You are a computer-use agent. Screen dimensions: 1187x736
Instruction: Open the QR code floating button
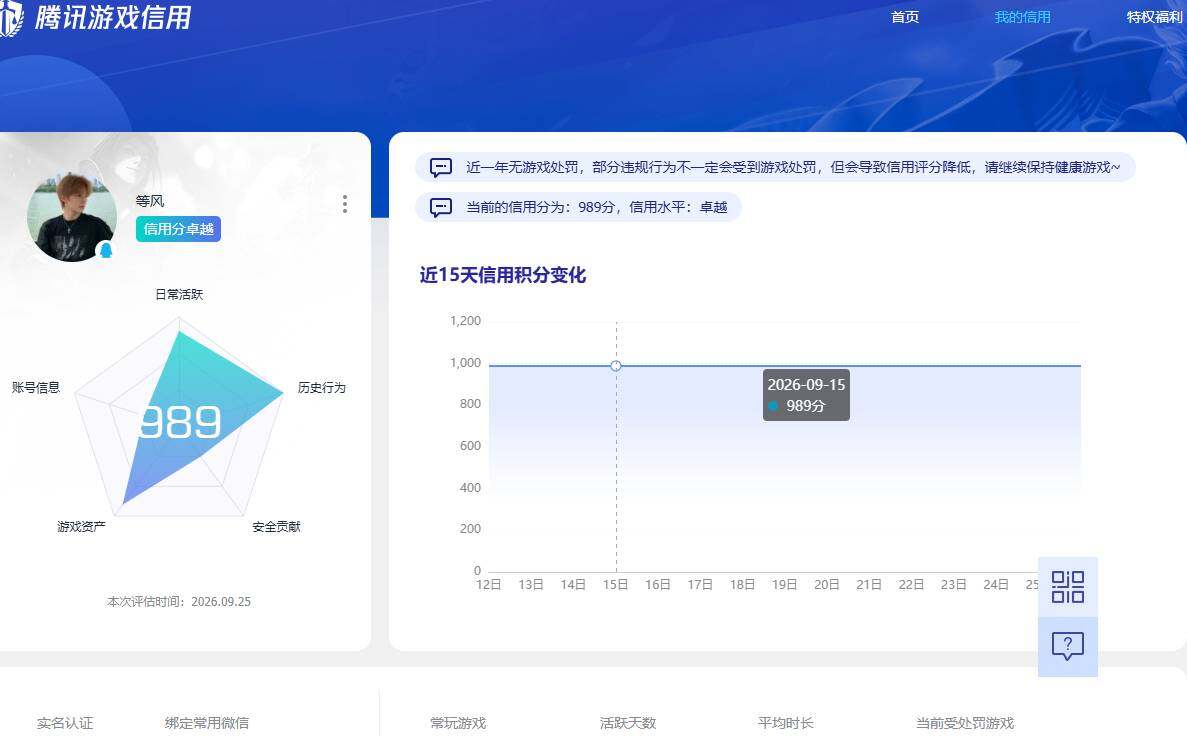(1067, 587)
